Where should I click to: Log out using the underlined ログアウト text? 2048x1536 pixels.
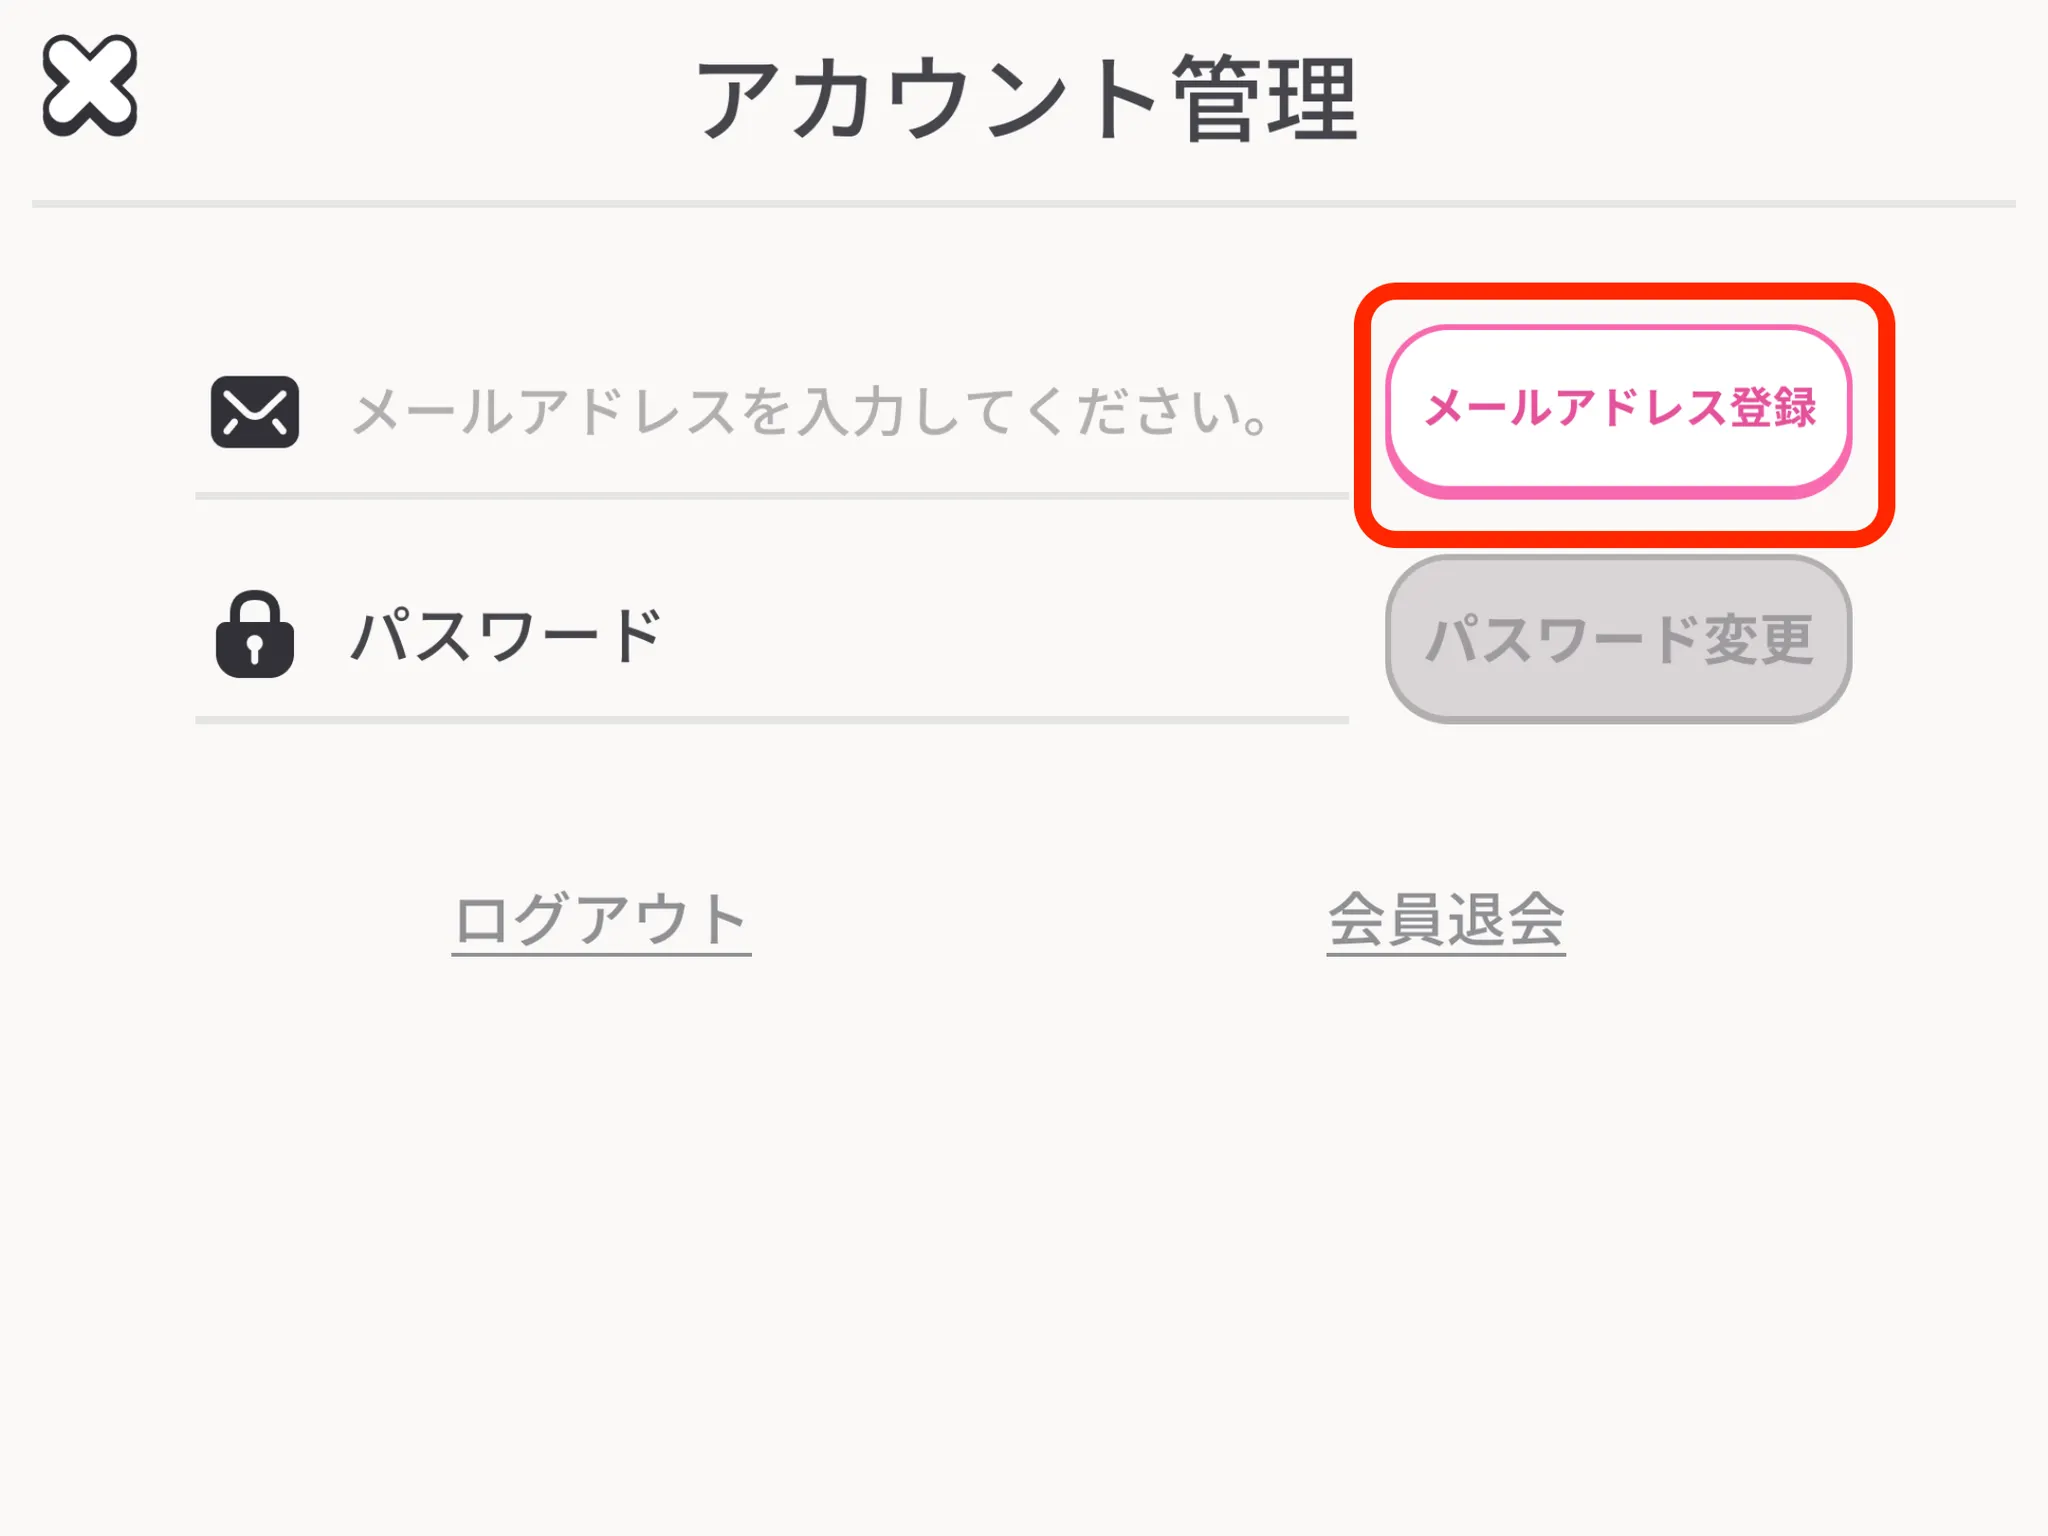click(601, 920)
